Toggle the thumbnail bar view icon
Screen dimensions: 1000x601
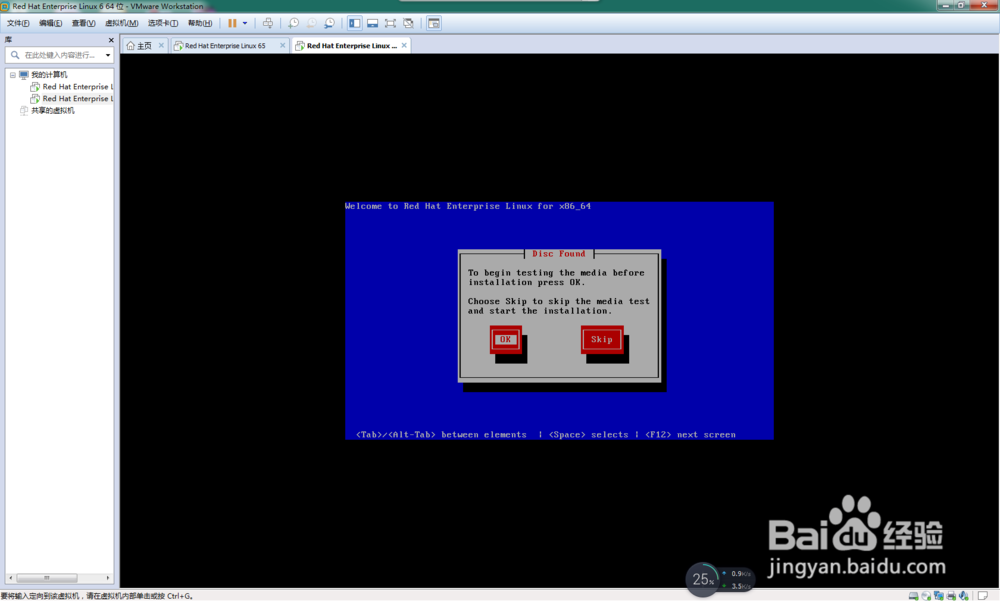372,23
